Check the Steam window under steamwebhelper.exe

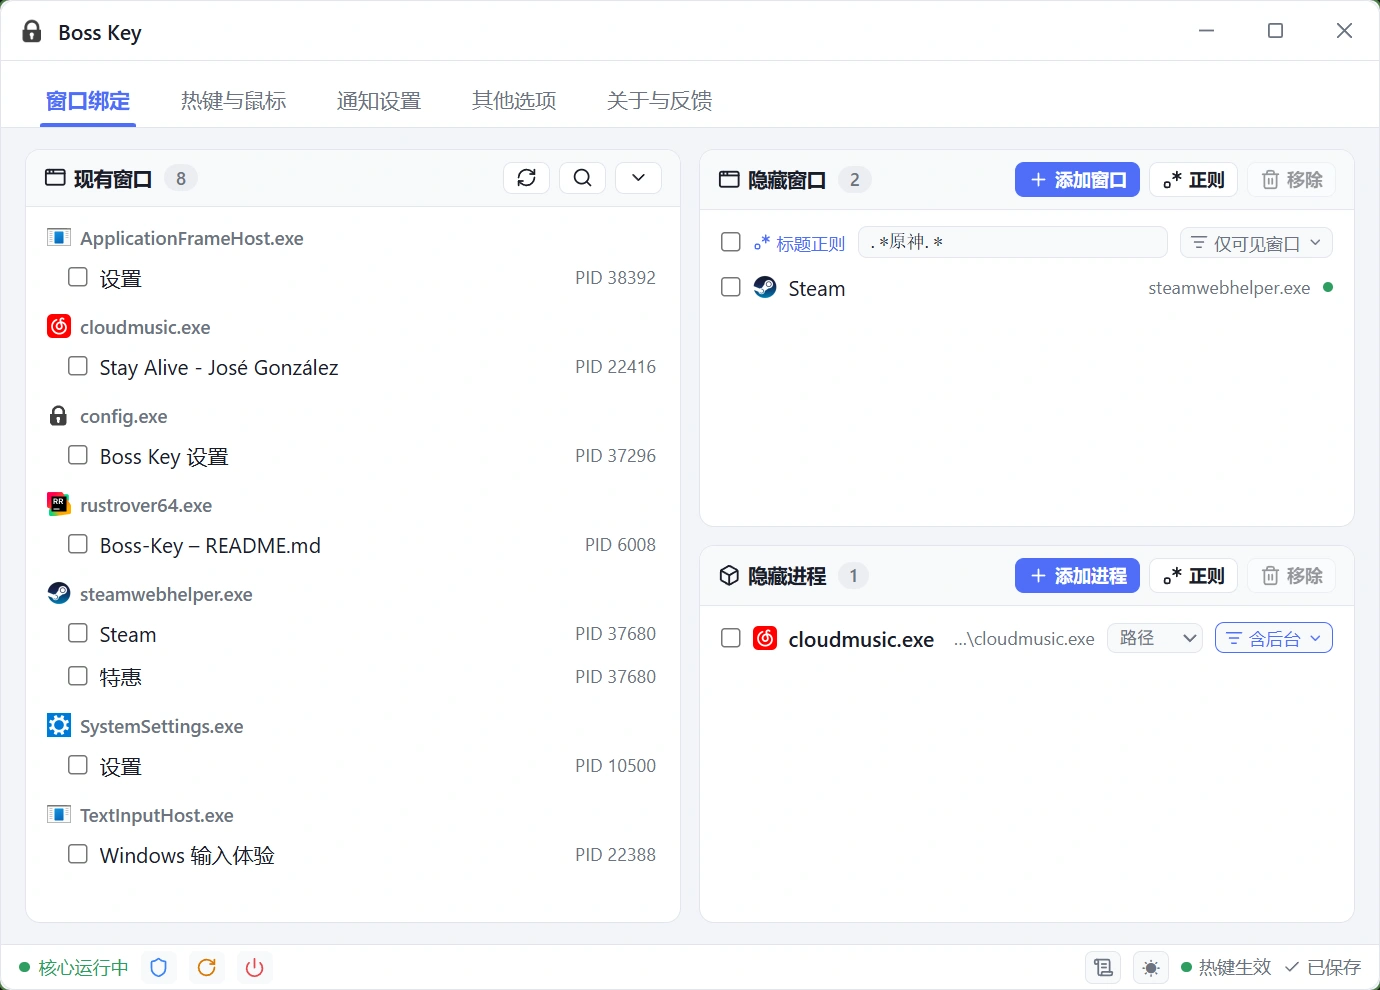[78, 633]
